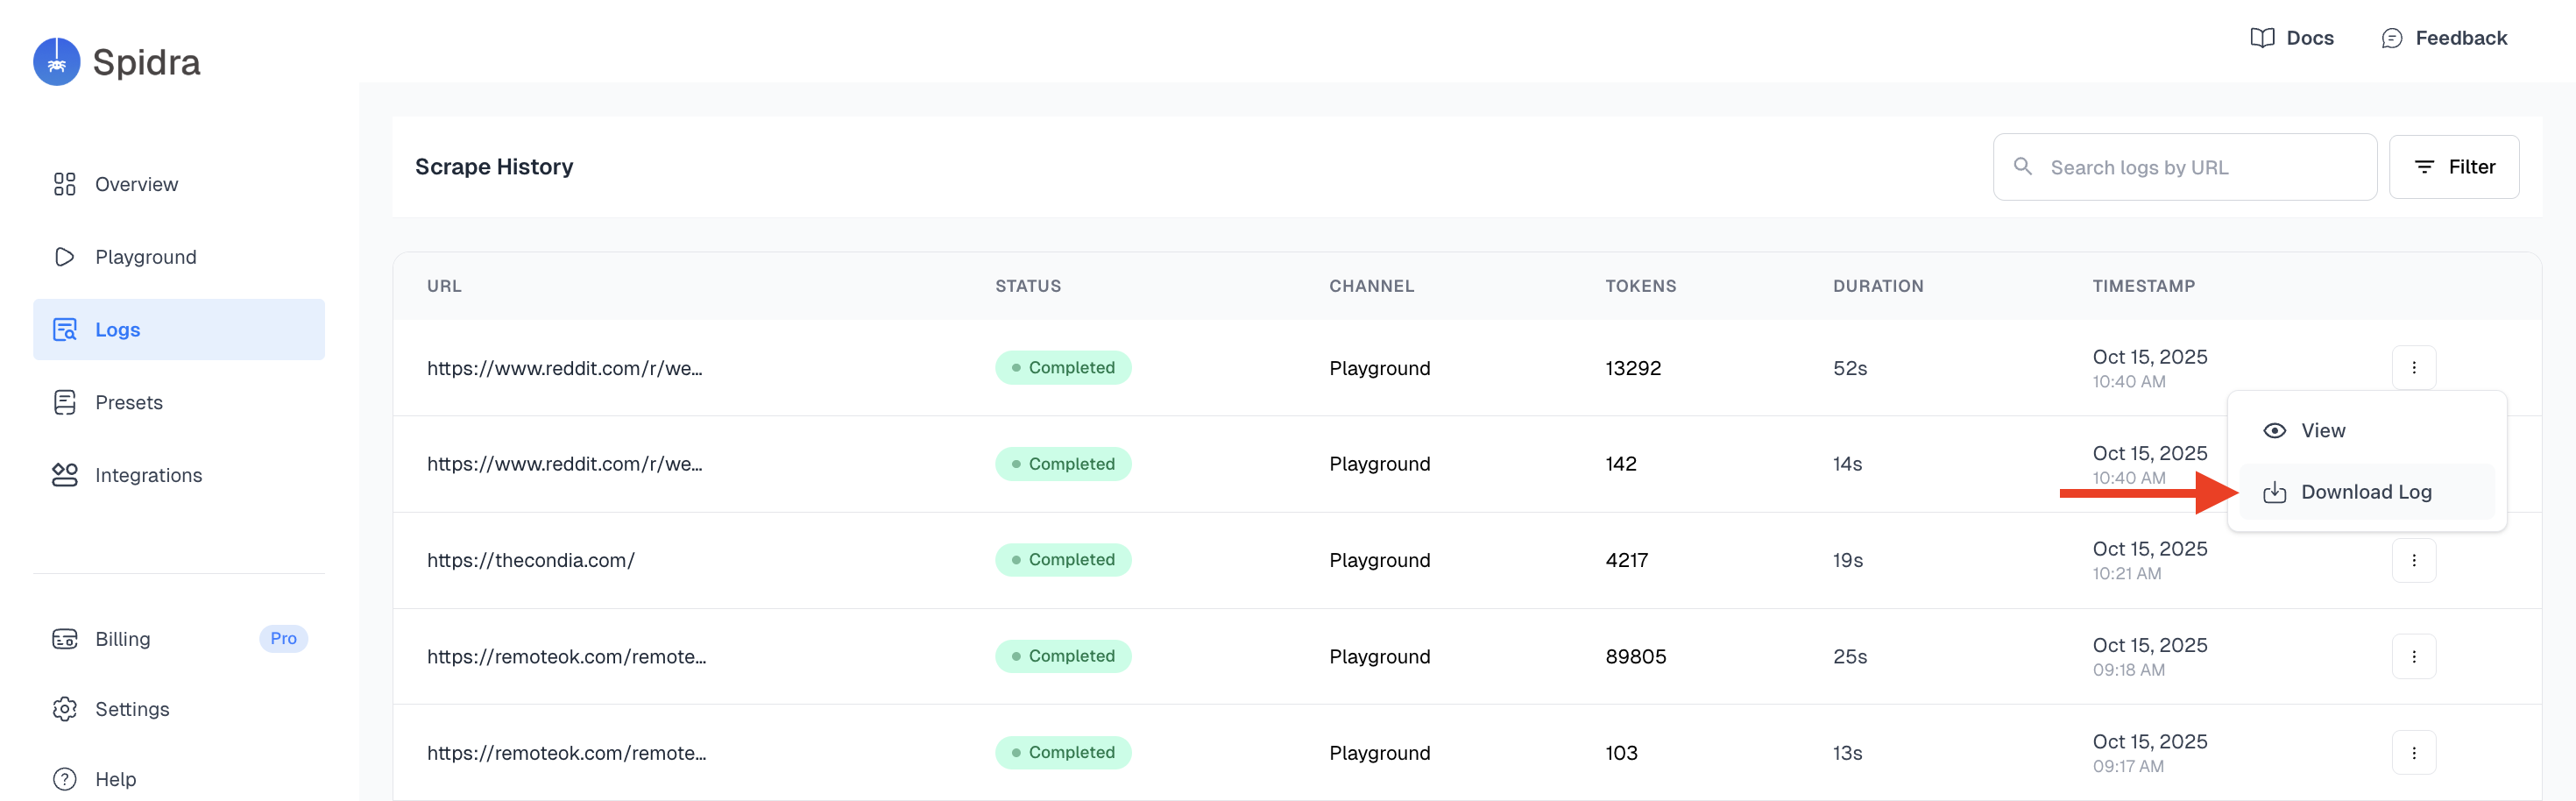
Task: Click the reddit URL with 142 tokens
Action: pyautogui.click(x=564, y=464)
